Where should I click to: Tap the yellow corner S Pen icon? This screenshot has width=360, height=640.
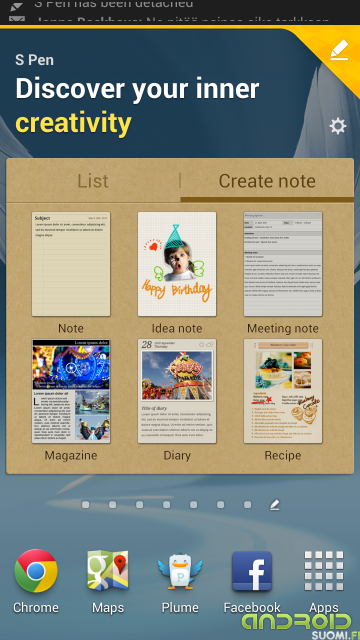pyautogui.click(x=339, y=50)
